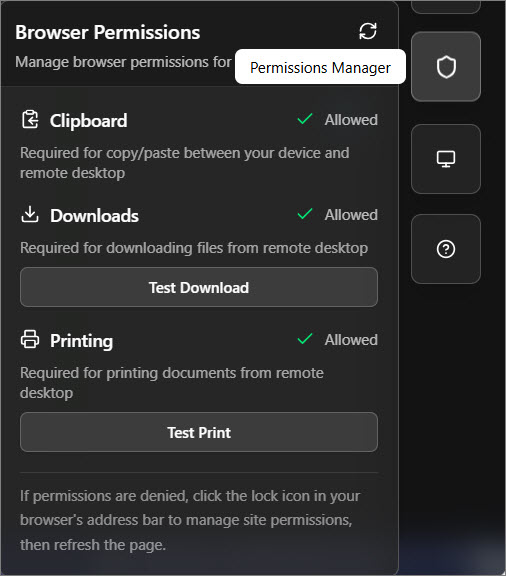Click the Downloads arrow icon

[30, 214]
